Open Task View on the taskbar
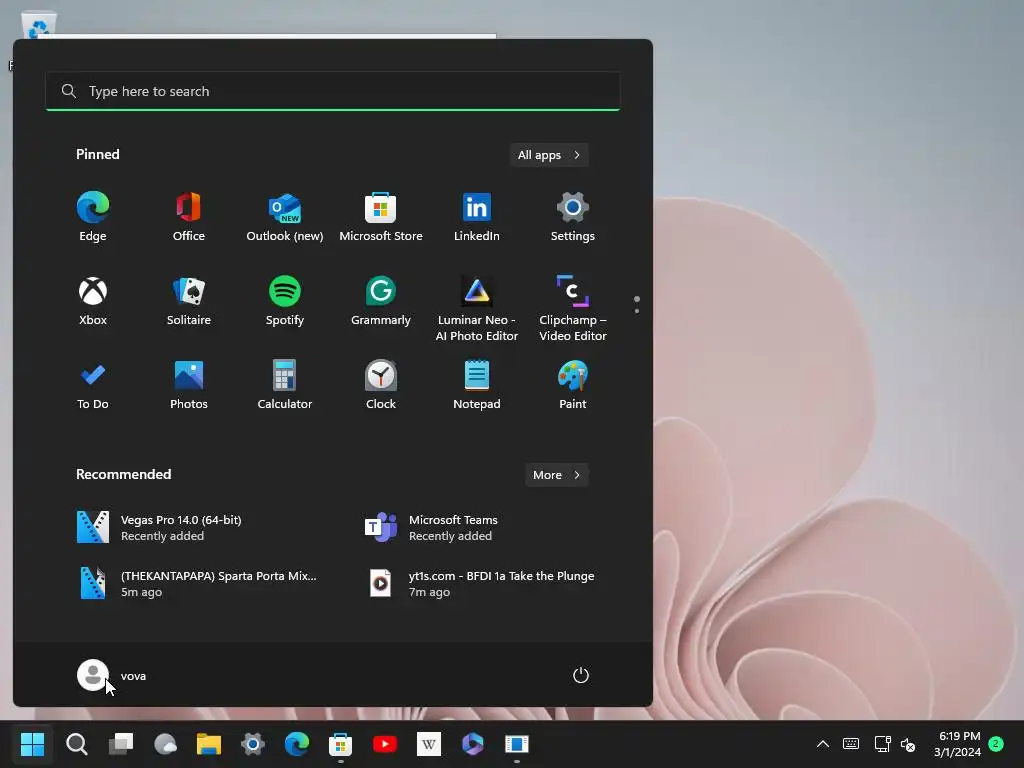The image size is (1024, 768). pyautogui.click(x=121, y=744)
